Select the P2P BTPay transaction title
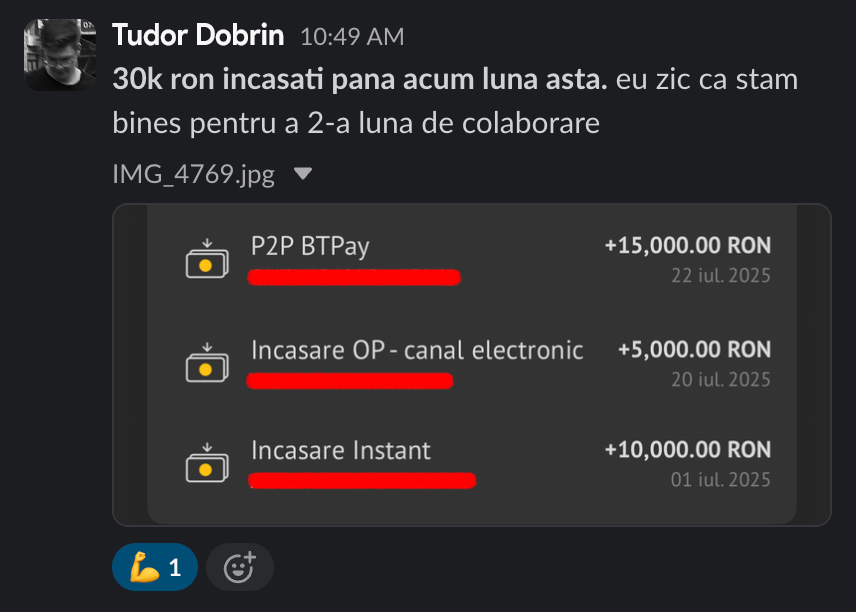The height and width of the screenshot is (612, 856). pos(310,246)
